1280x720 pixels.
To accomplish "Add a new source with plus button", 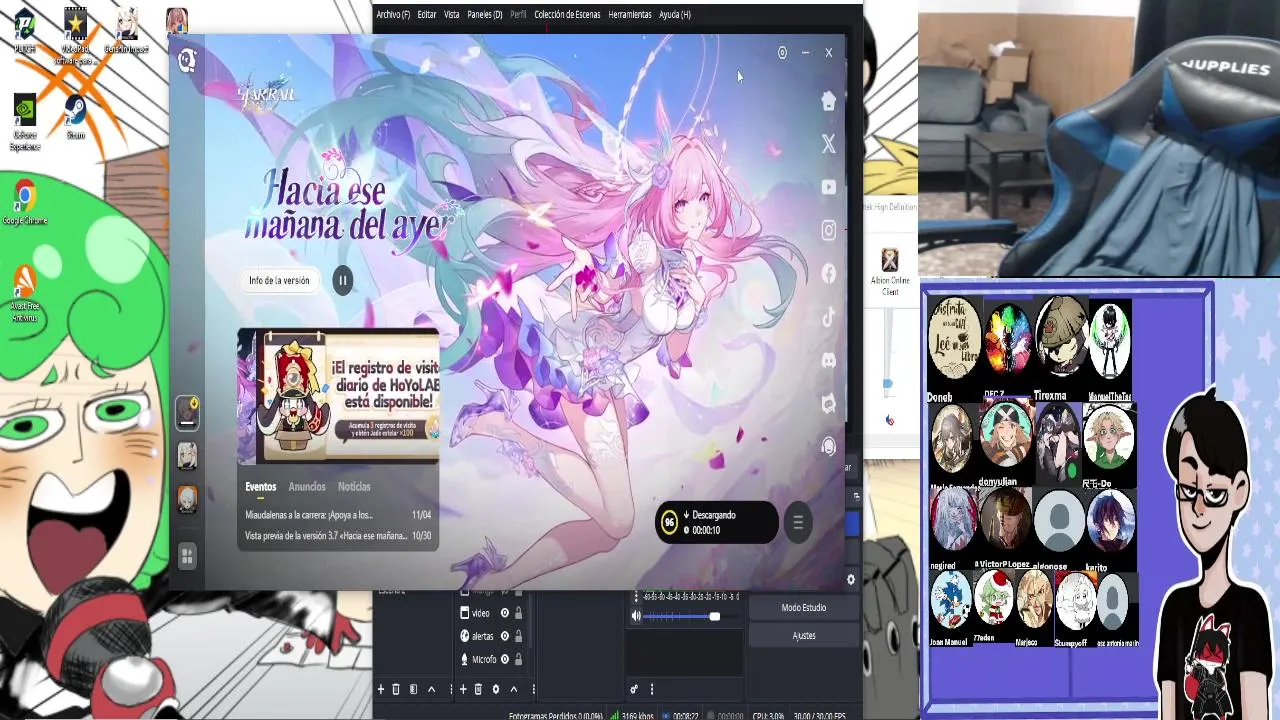I will (x=463, y=689).
